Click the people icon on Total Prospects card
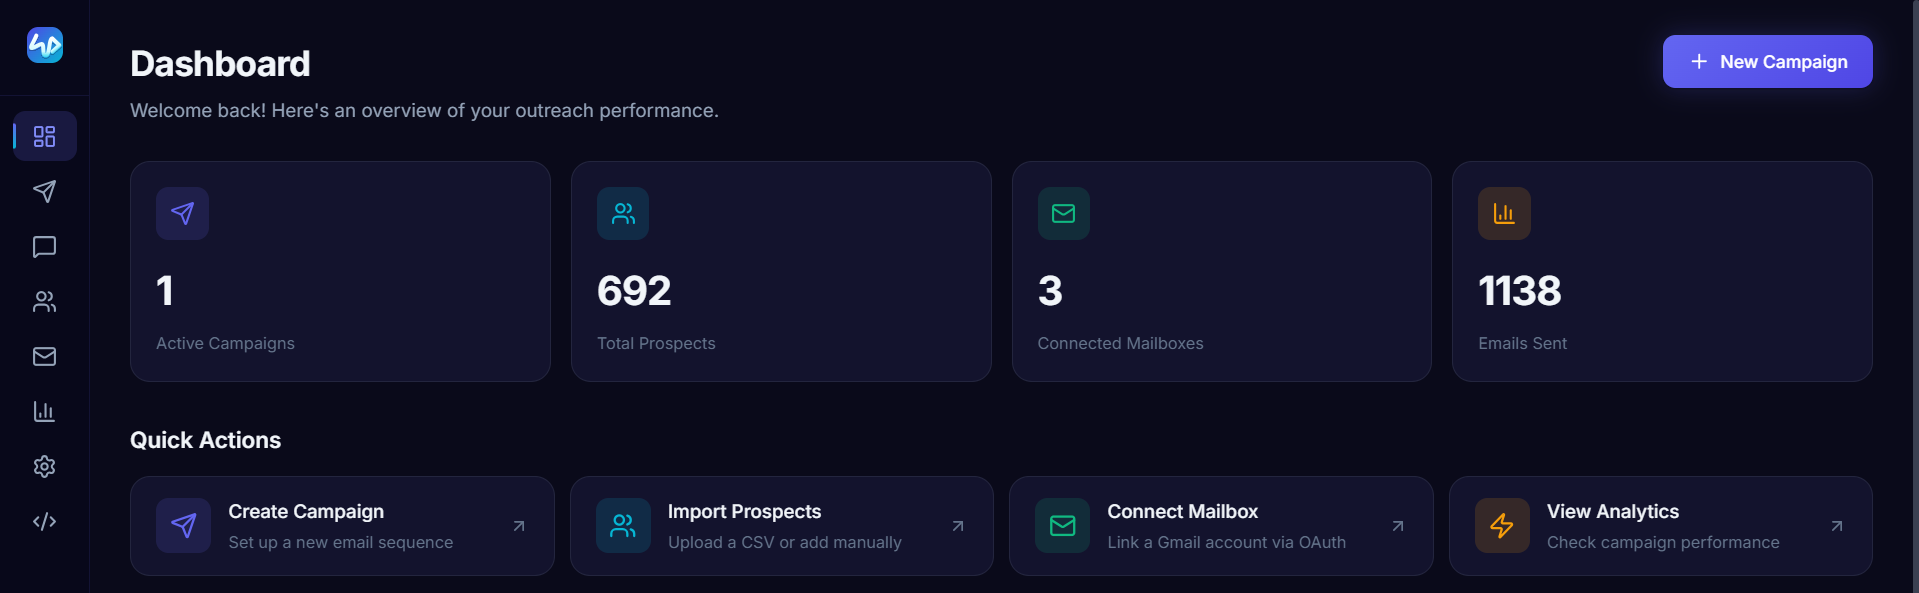 623,213
